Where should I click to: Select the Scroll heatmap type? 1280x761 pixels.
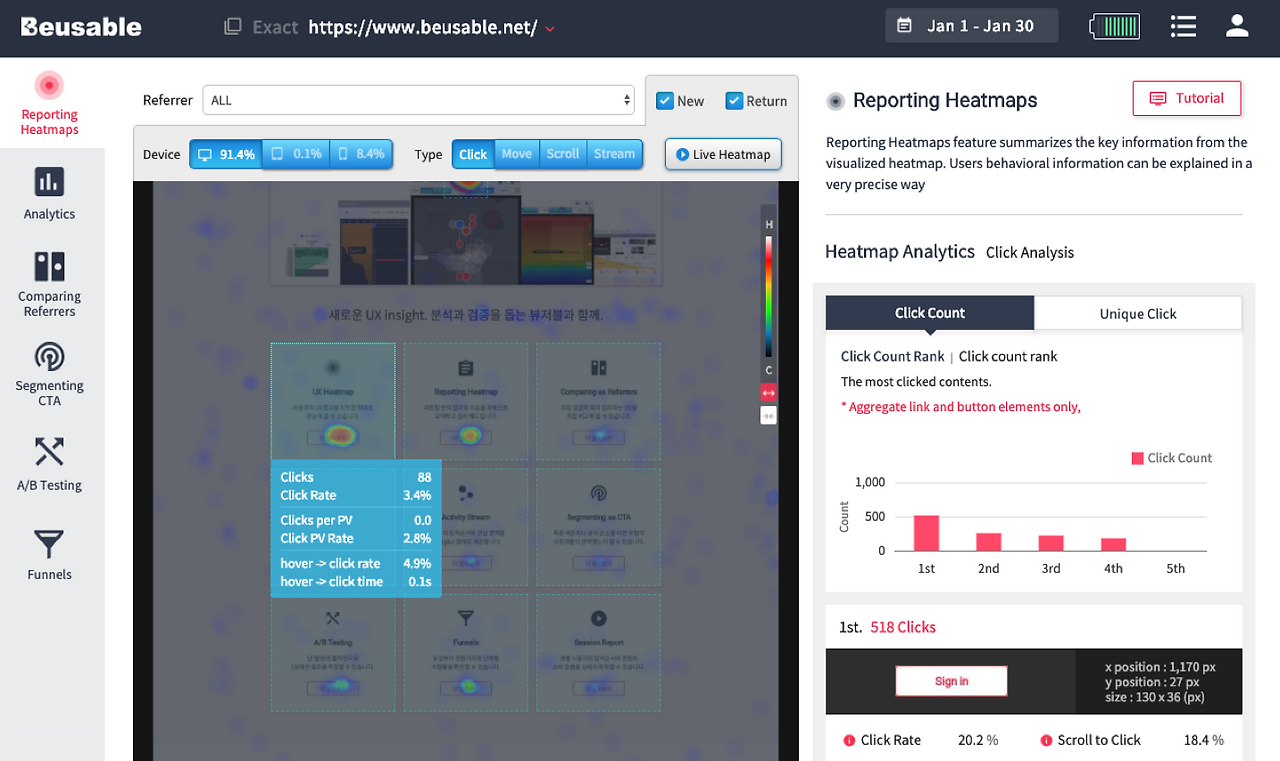coord(563,154)
